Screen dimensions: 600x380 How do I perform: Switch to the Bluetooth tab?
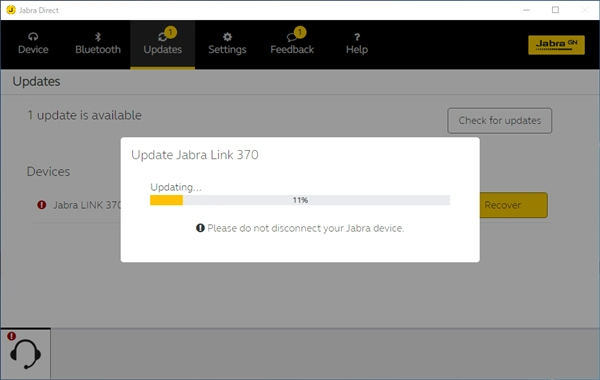(98, 44)
